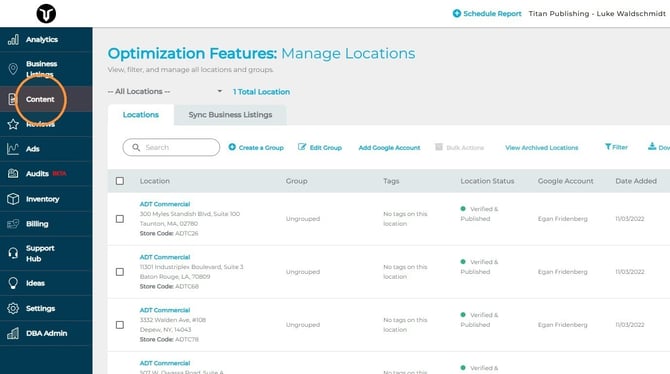
Task: Click inside the Search input field
Action: pos(171,147)
